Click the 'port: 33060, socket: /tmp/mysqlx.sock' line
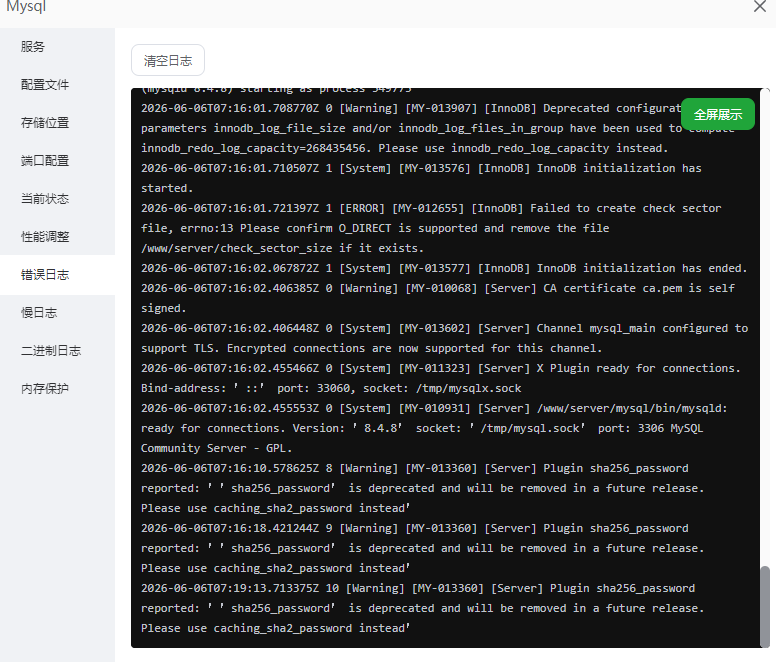This screenshot has width=776, height=662. tap(331, 388)
